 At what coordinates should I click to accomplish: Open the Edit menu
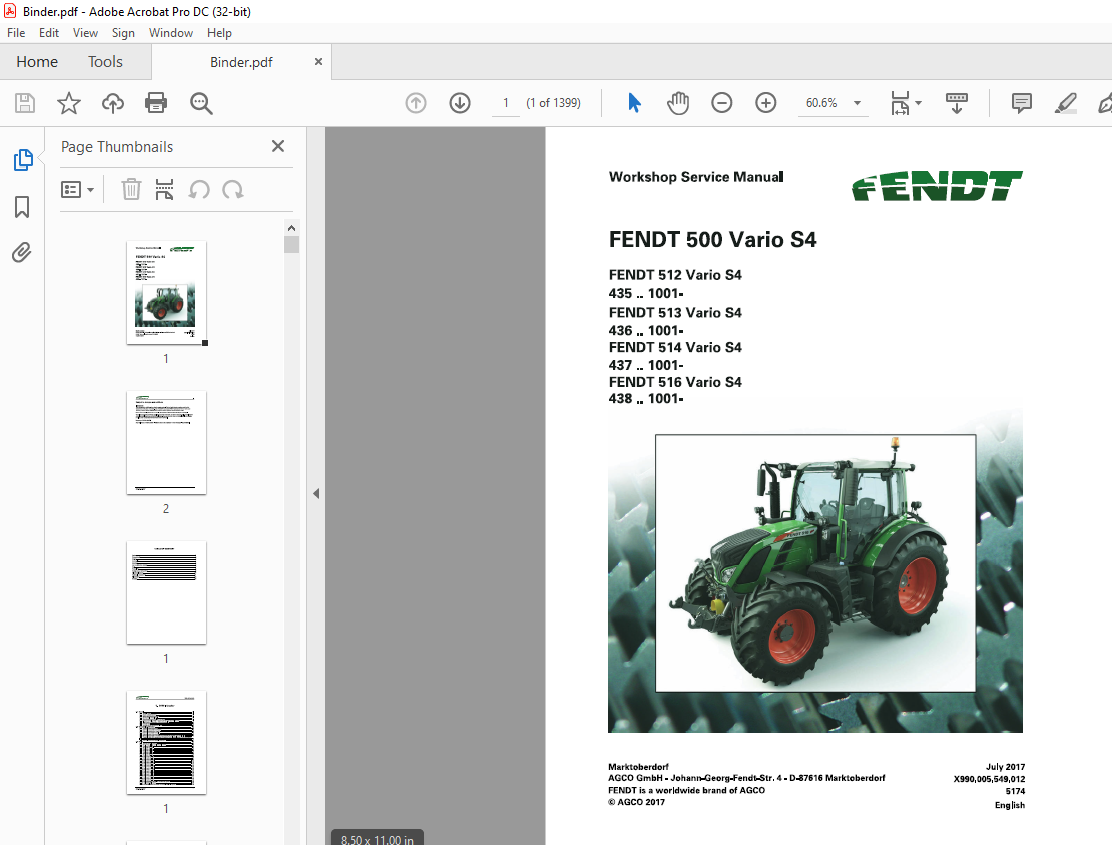[49, 33]
